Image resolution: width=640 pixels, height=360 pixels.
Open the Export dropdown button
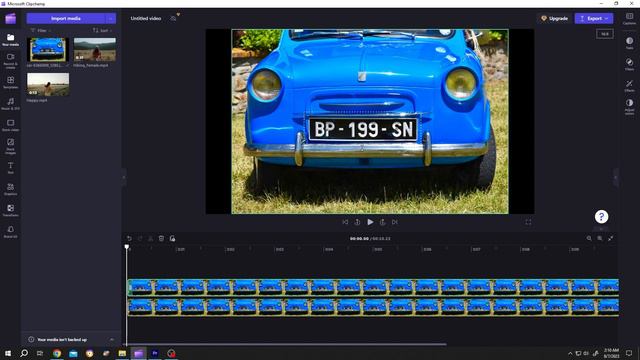coord(594,18)
